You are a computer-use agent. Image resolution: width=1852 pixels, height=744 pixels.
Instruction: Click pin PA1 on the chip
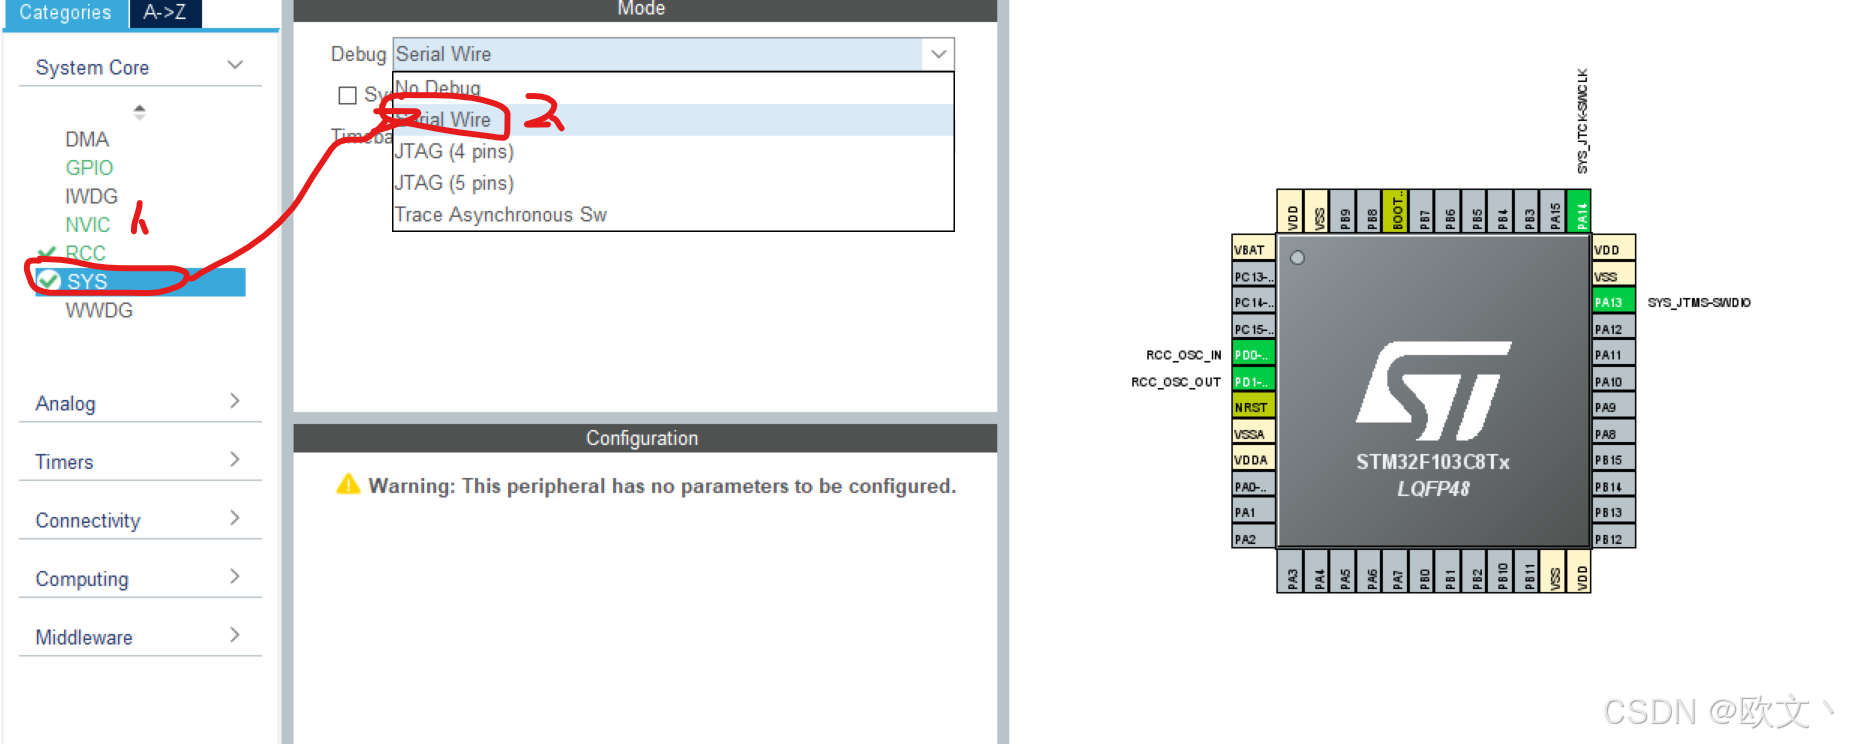[1253, 512]
